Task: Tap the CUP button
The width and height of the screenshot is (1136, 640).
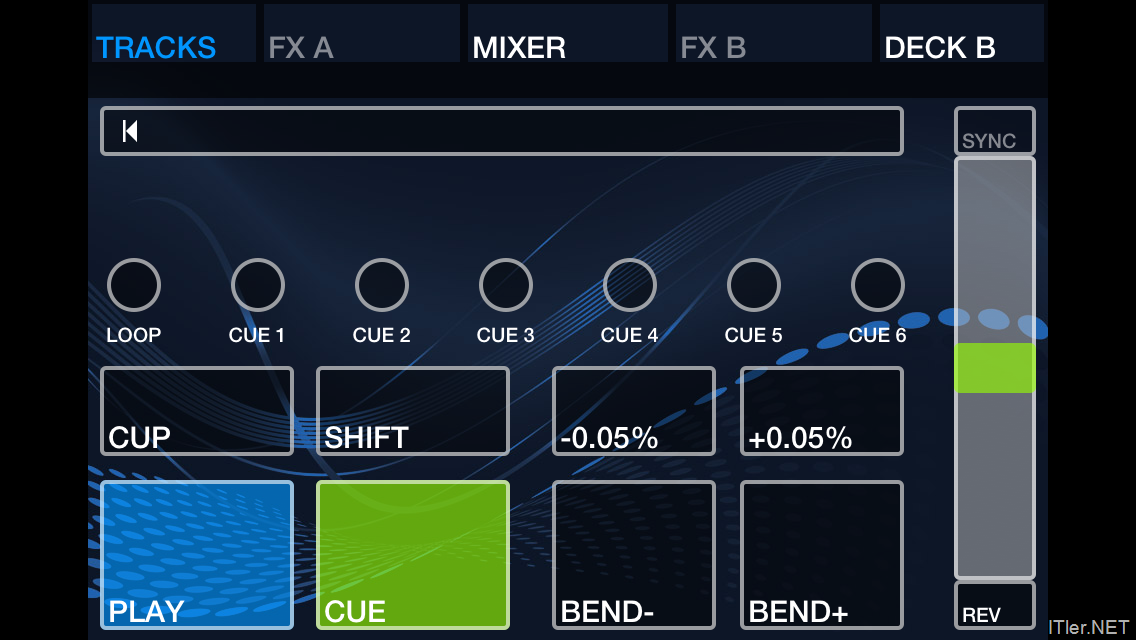Action: (x=197, y=411)
